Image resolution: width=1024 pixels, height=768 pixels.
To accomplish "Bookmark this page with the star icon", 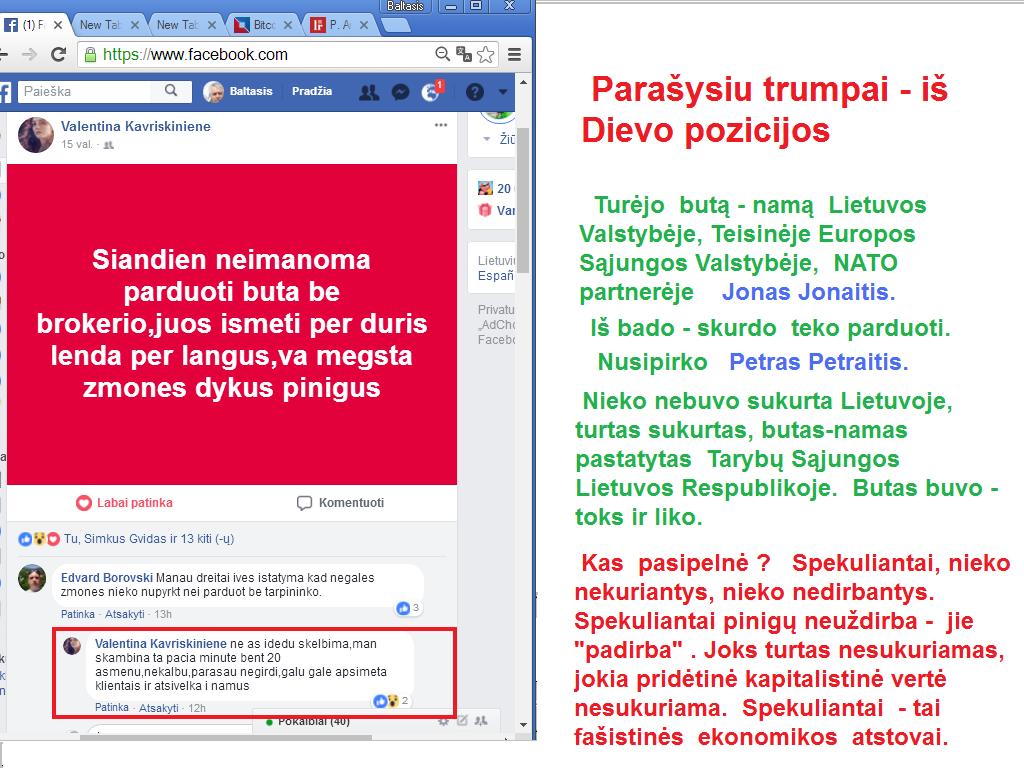I will click(x=485, y=54).
